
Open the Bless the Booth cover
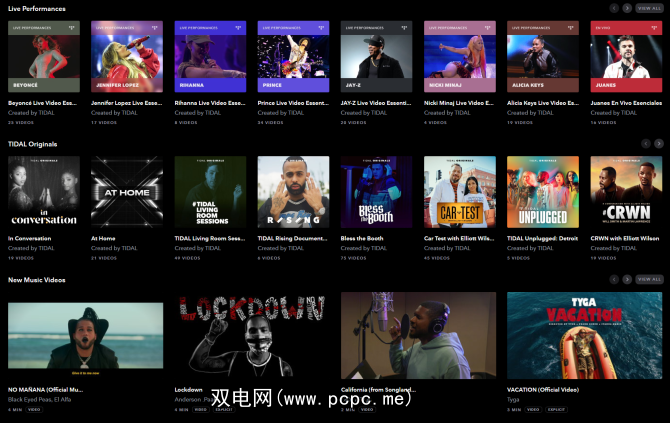376,192
